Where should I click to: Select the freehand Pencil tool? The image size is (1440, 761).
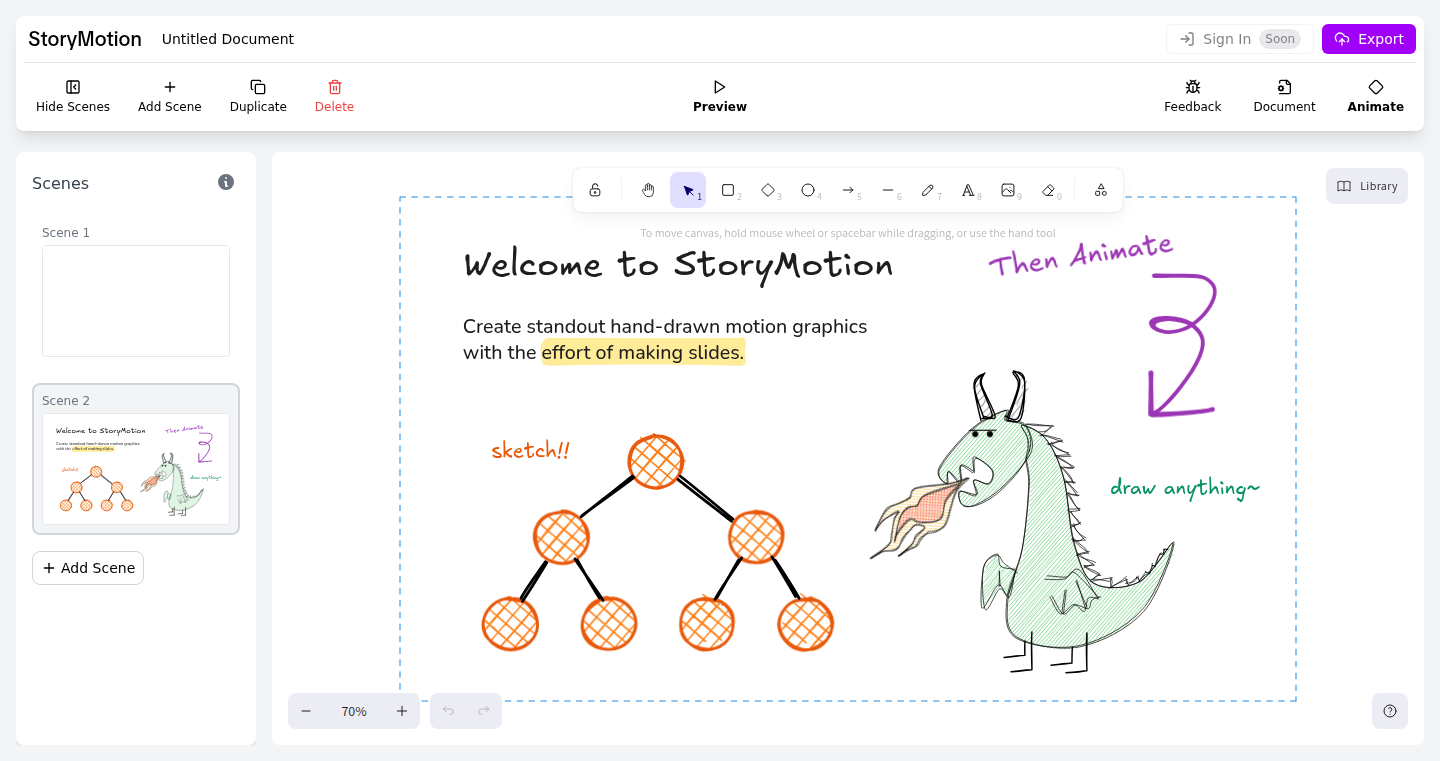tap(928, 190)
